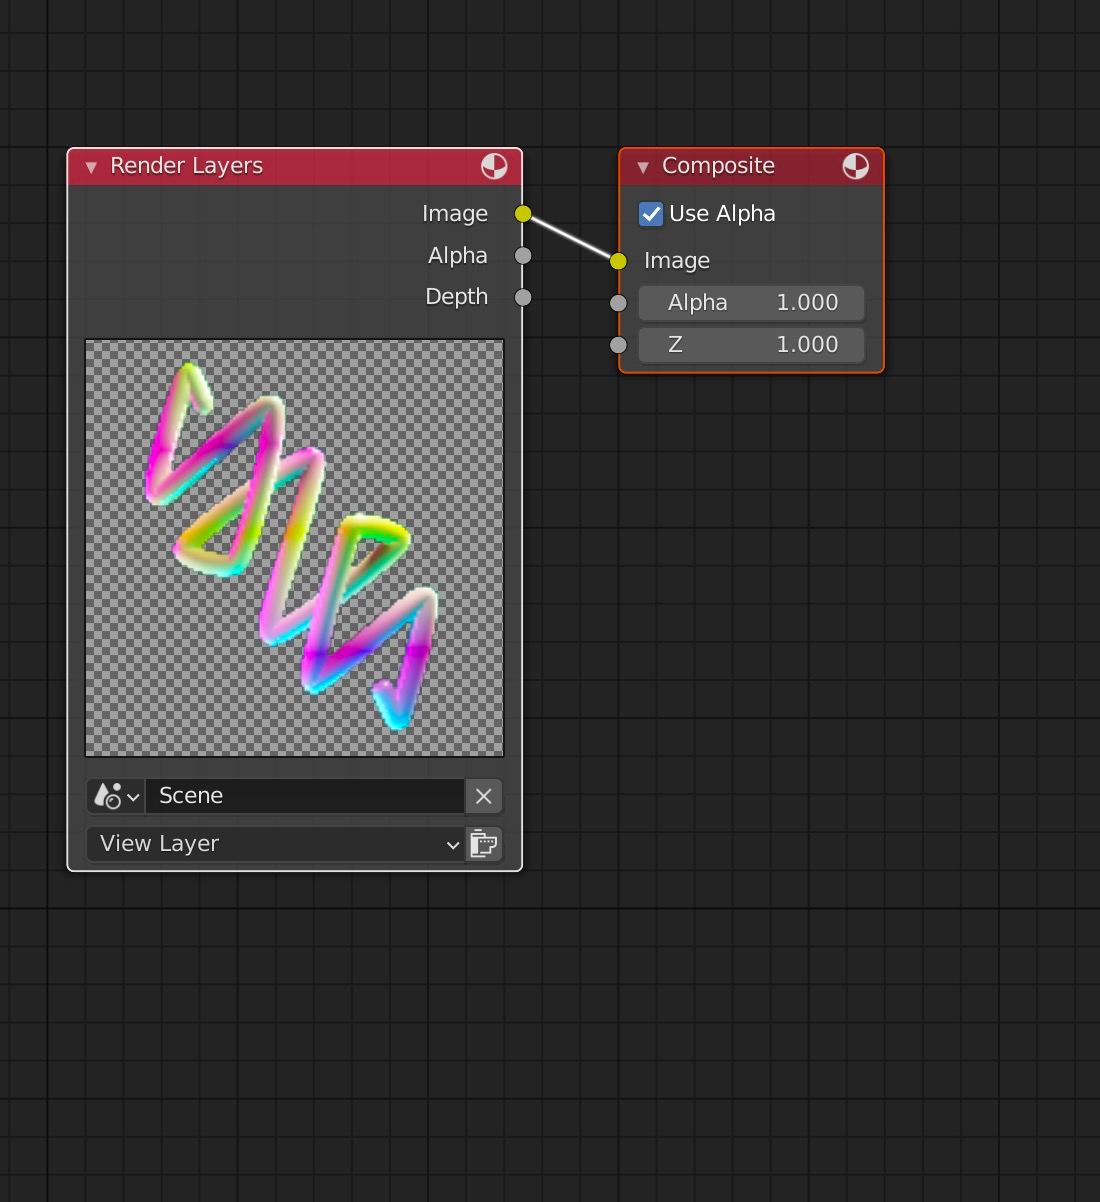1100x1202 pixels.
Task: Click Render Layers Depth output socket
Action: [523, 297]
